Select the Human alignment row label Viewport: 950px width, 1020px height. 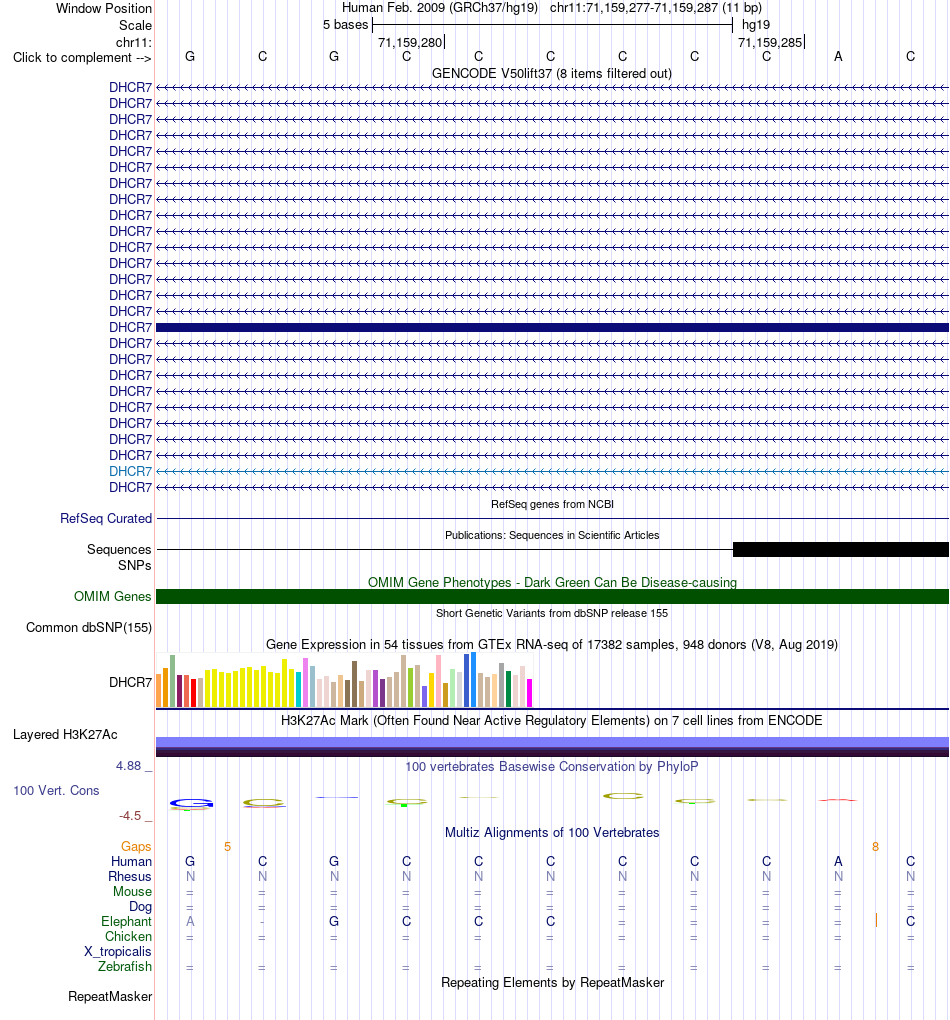(131, 861)
